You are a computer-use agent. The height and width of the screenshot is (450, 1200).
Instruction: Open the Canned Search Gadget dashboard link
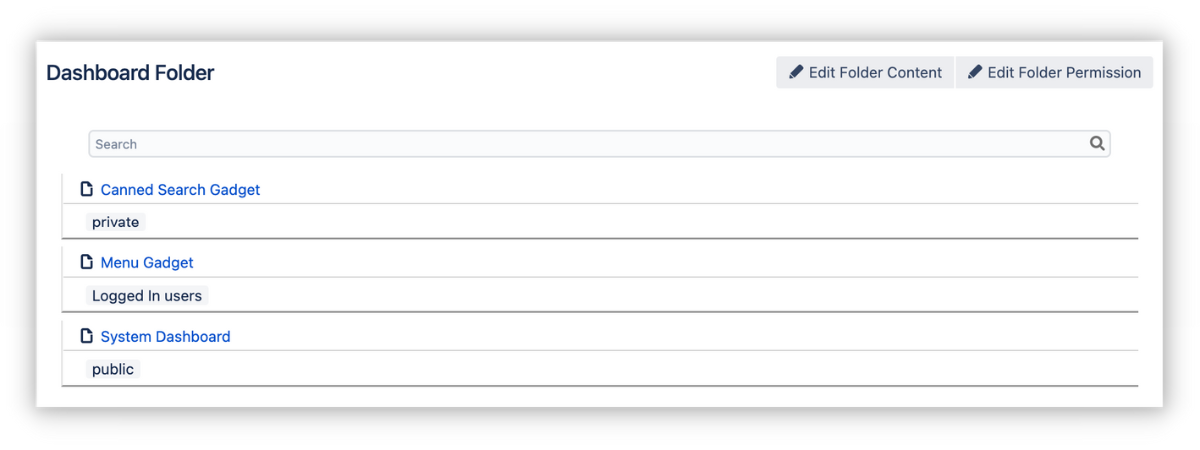click(x=180, y=190)
